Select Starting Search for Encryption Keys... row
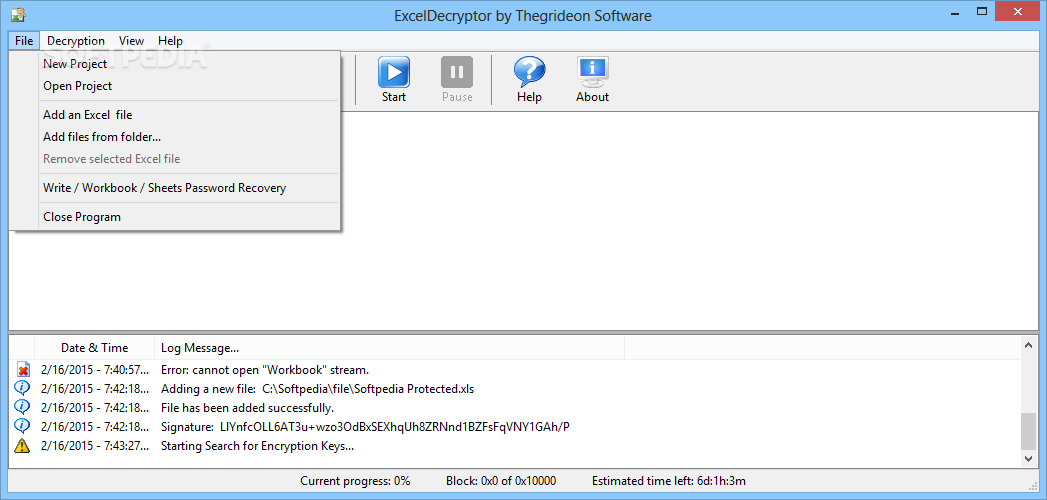This screenshot has width=1047, height=500. 257,446
